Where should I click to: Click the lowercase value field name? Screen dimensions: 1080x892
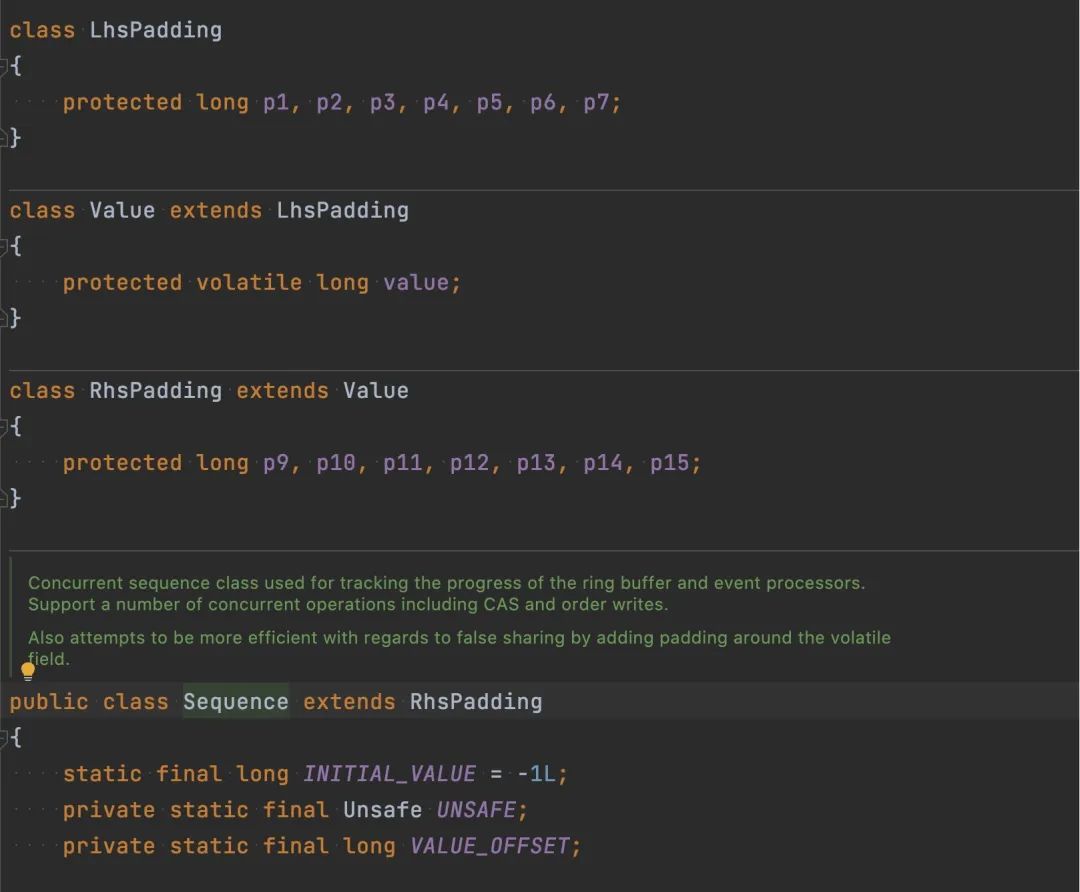pos(416,283)
